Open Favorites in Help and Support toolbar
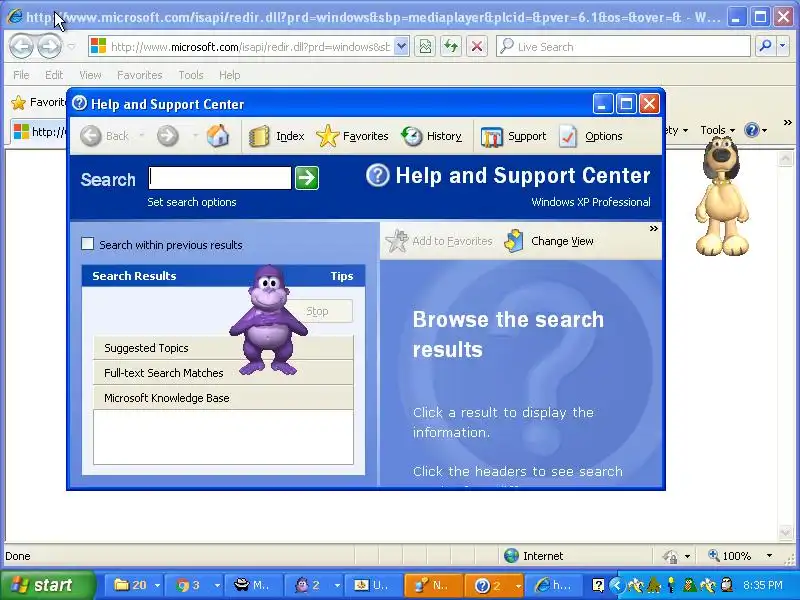The image size is (800, 600). point(352,136)
